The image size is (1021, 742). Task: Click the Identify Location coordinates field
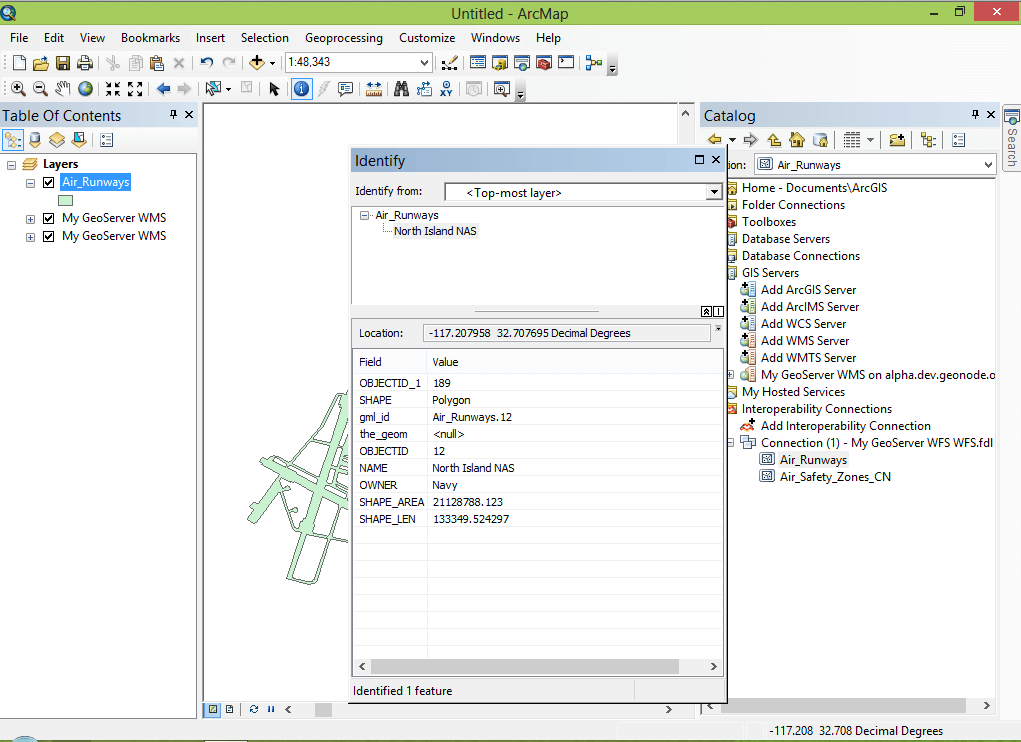coord(566,333)
